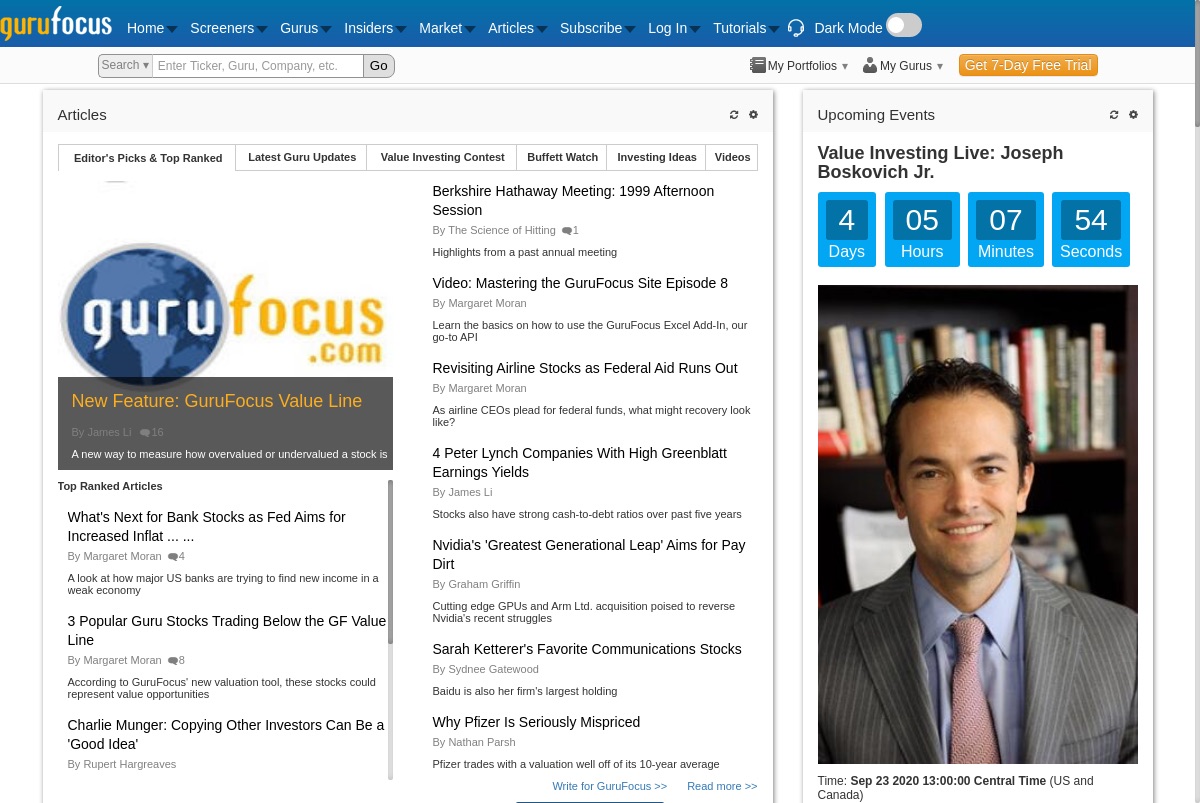This screenshot has height=803, width=1200.
Task: Open Upcoming Events settings gear
Action: click(1133, 115)
